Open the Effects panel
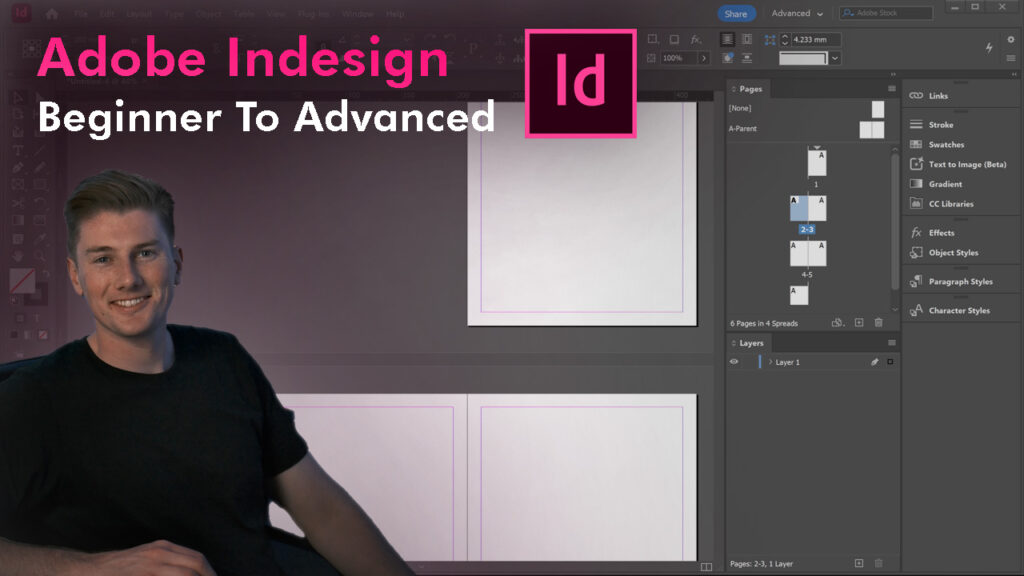Image resolution: width=1024 pixels, height=576 pixels. [941, 233]
